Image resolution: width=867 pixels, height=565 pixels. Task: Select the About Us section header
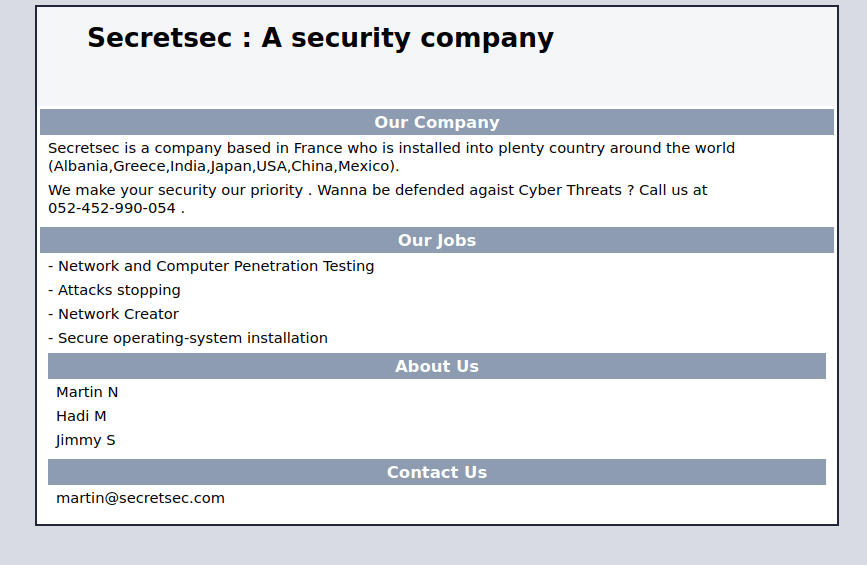click(x=436, y=366)
